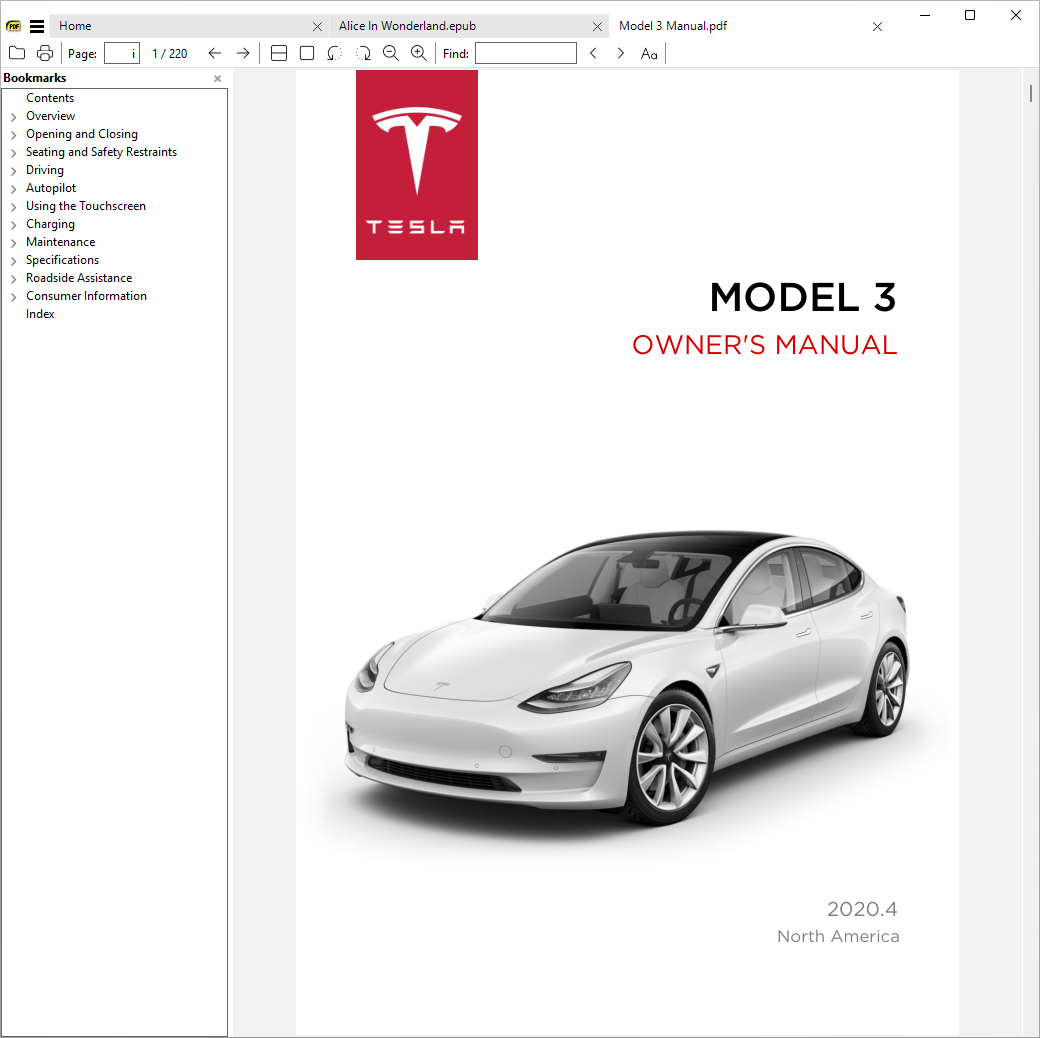This screenshot has height=1038, width=1040.
Task: Expand the Using the Touchscreen bookmark
Action: 13,206
